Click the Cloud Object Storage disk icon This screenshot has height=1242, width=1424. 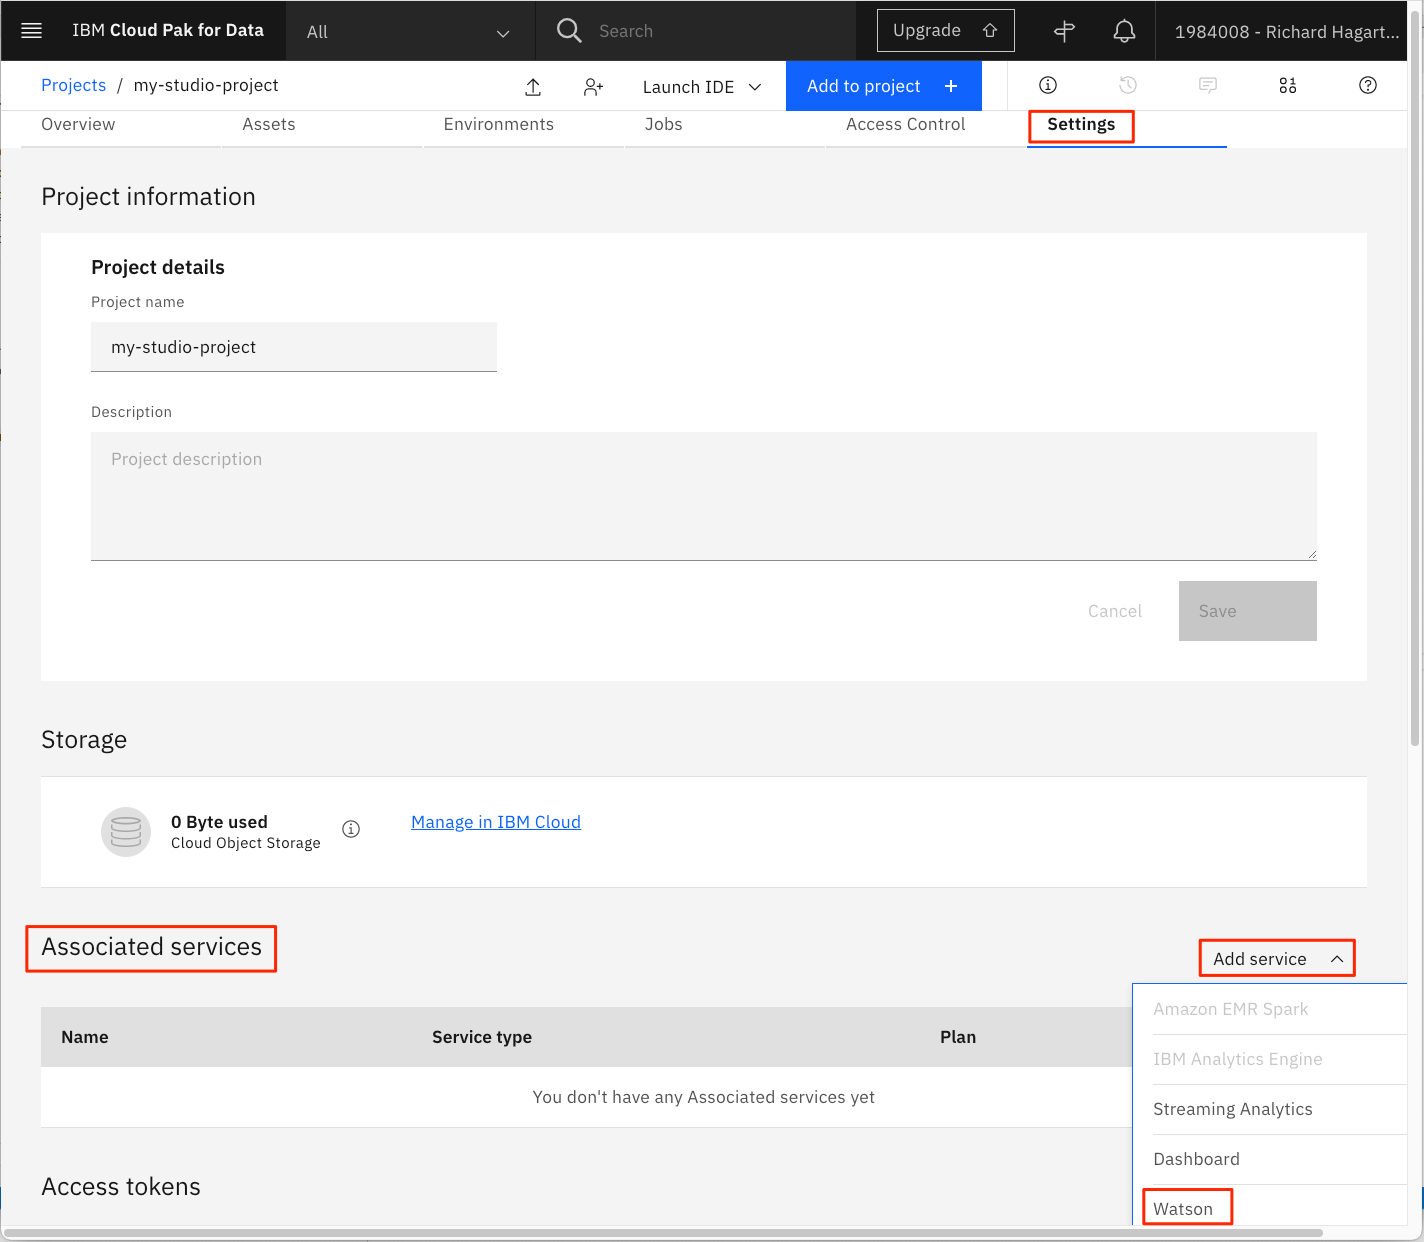(126, 832)
